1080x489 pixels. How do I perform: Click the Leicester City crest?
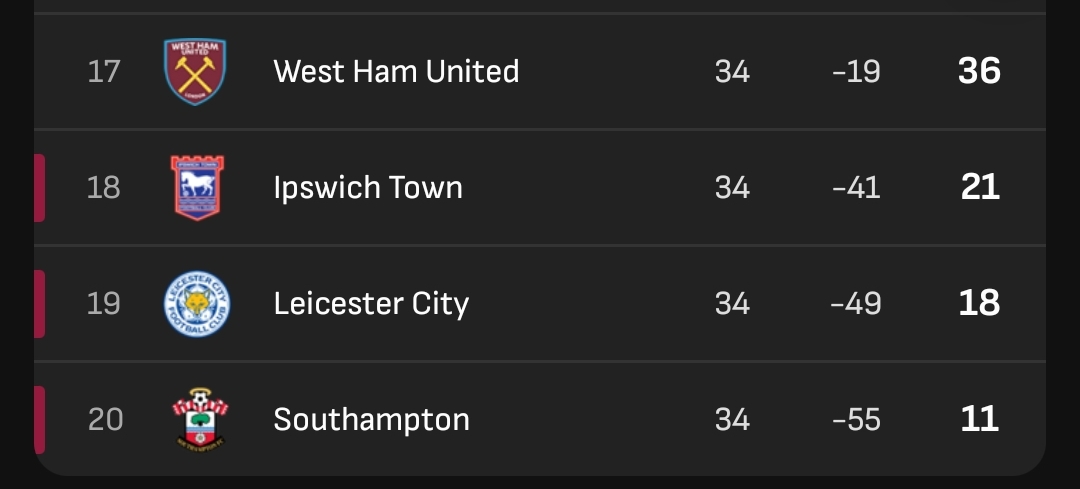[x=197, y=304]
